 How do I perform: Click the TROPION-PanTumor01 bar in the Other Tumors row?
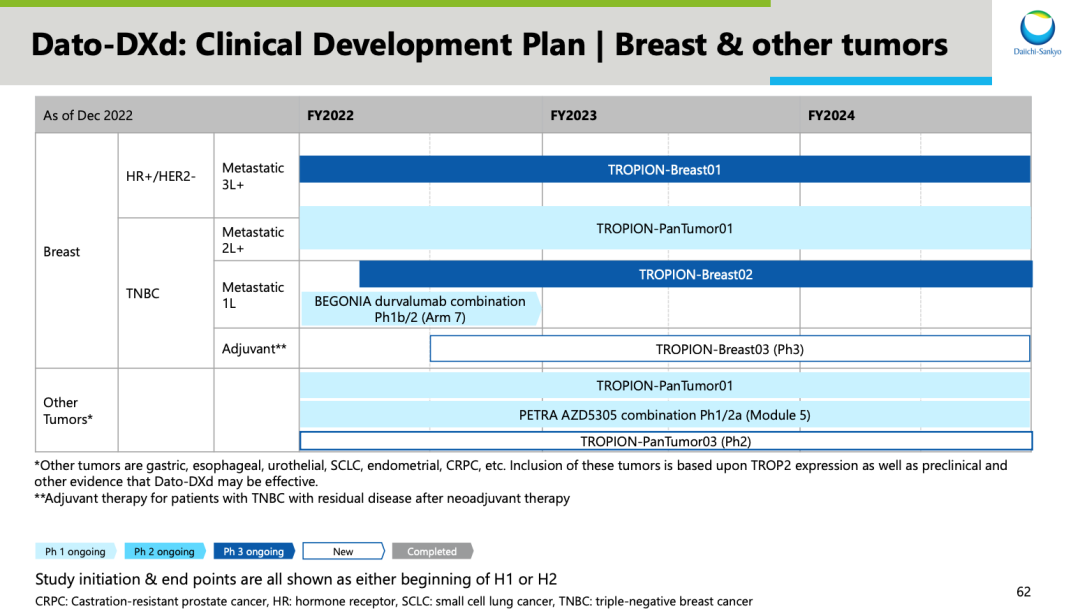[x=665, y=386]
